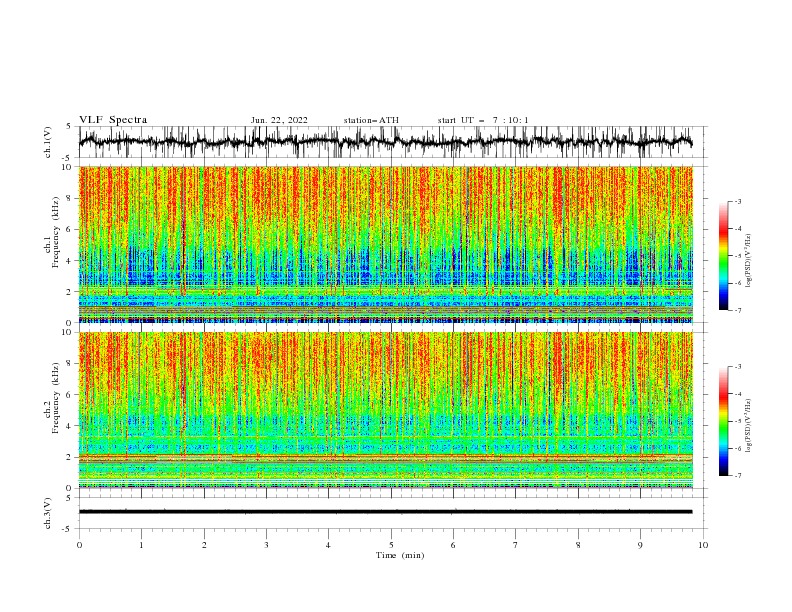The height and width of the screenshot is (612, 792).
Task: Click time axis tick label "8"
Action: (x=578, y=545)
